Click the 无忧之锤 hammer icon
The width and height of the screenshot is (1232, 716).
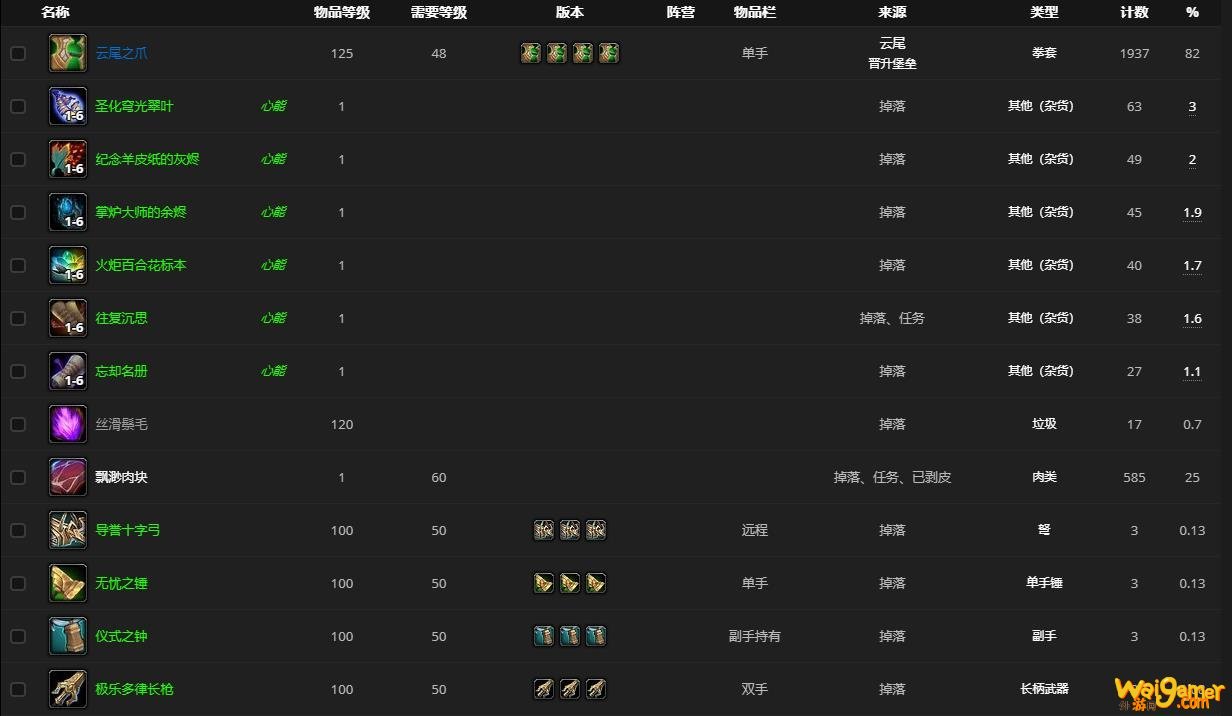pyautogui.click(x=68, y=583)
